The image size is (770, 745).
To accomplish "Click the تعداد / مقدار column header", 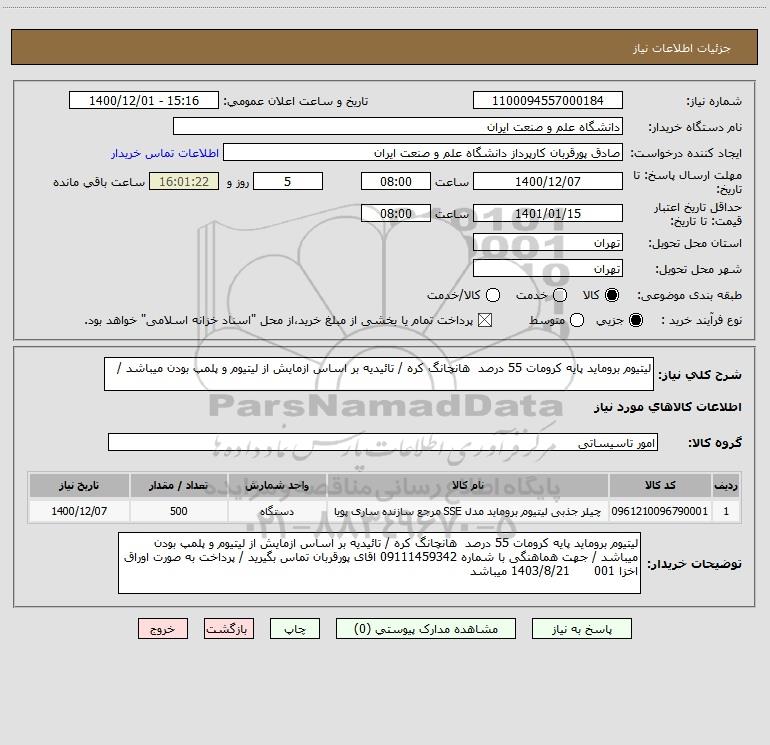I will (x=179, y=485).
